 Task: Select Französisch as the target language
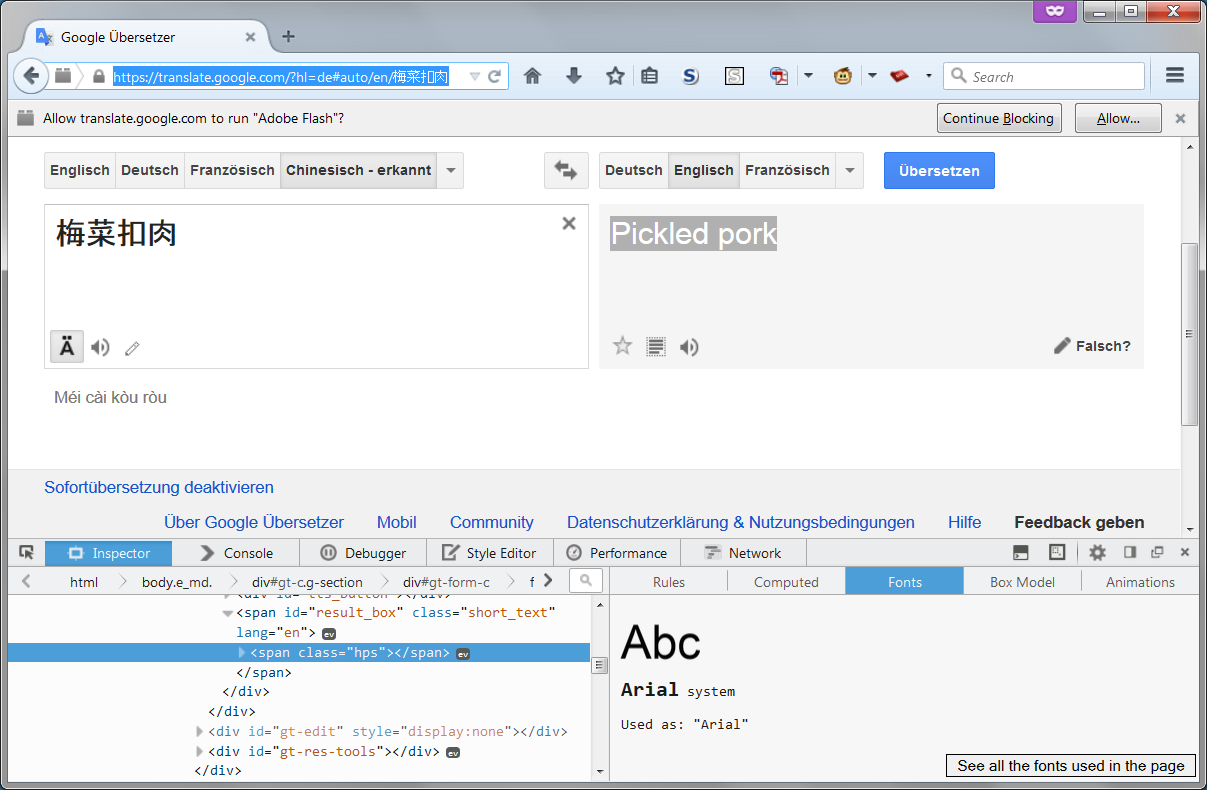click(x=787, y=171)
